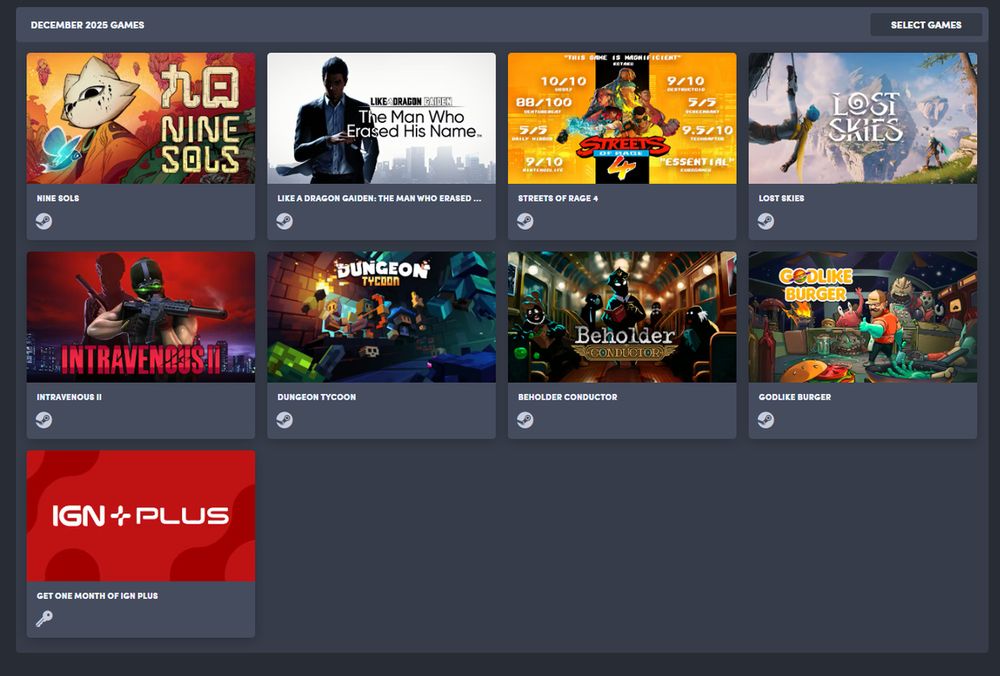The width and height of the screenshot is (1000, 676).
Task: Click the Steam icon under Dungeon Tycoon
Action: [284, 420]
